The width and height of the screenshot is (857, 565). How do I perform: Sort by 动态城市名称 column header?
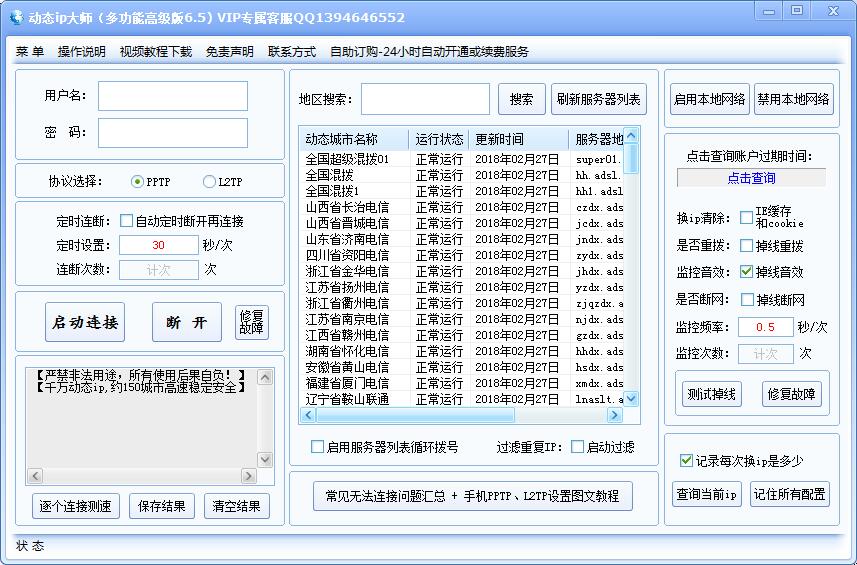(354, 139)
